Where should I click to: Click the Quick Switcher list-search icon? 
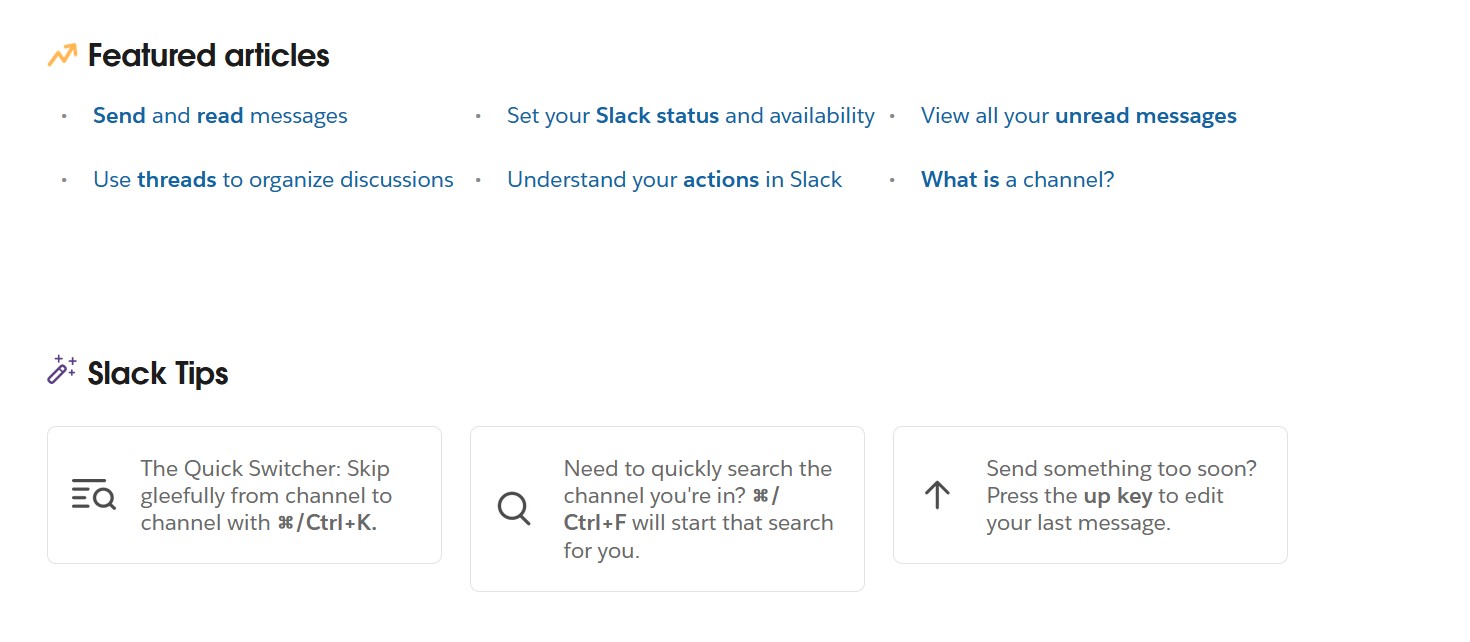coord(94,494)
